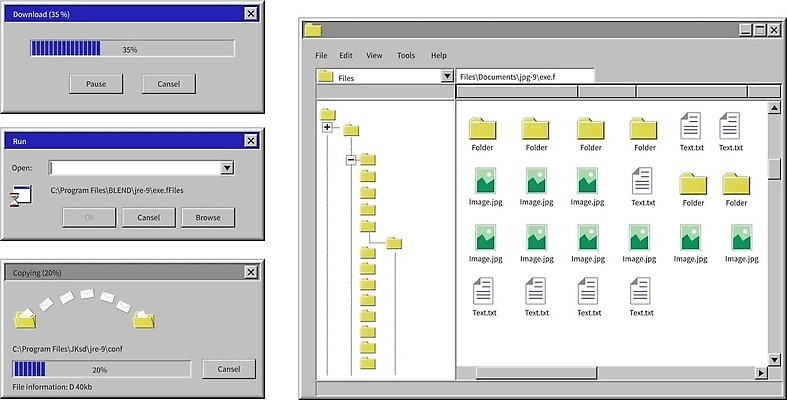Screen dimensions: 787x400
Task: Click the destination folder icon in the Copying dialog
Action: pos(144,318)
